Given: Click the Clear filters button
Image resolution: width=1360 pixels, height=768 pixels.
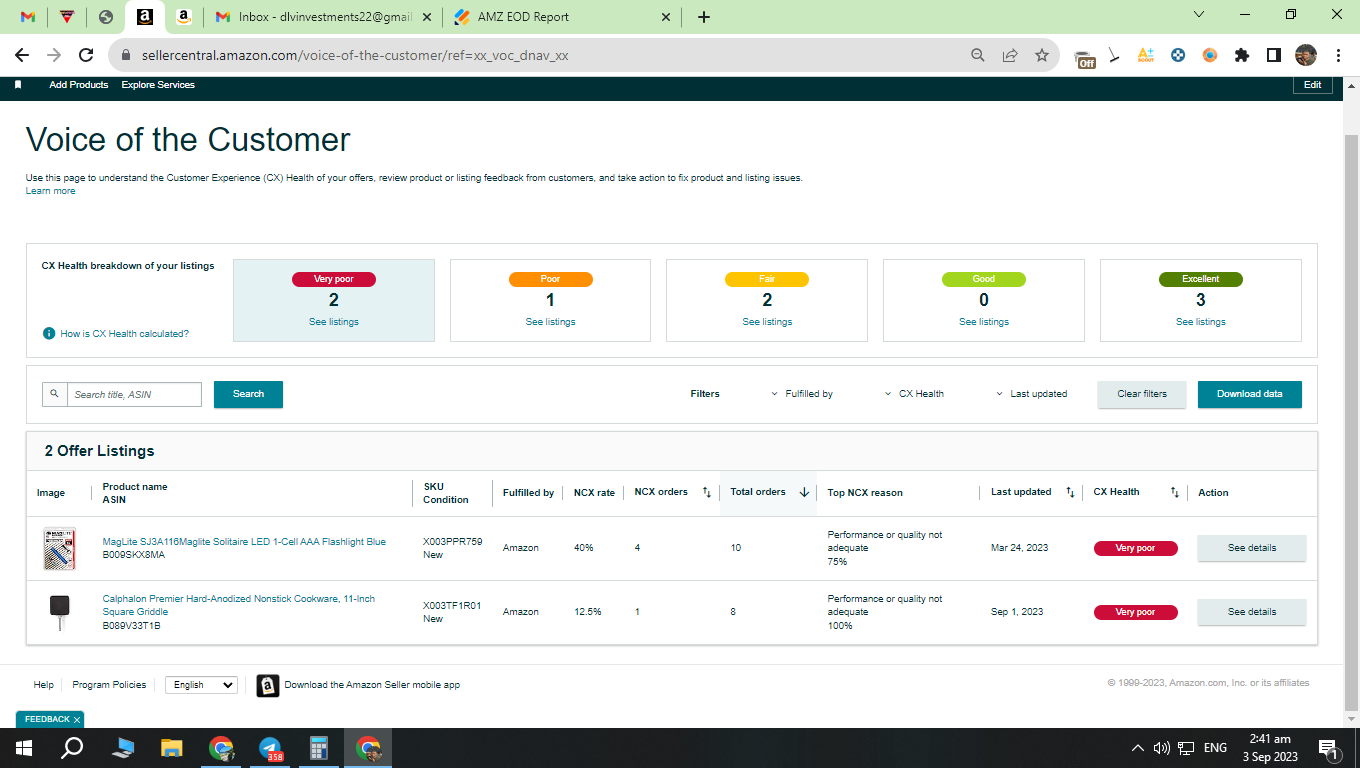Looking at the screenshot, I should tap(1142, 394).
